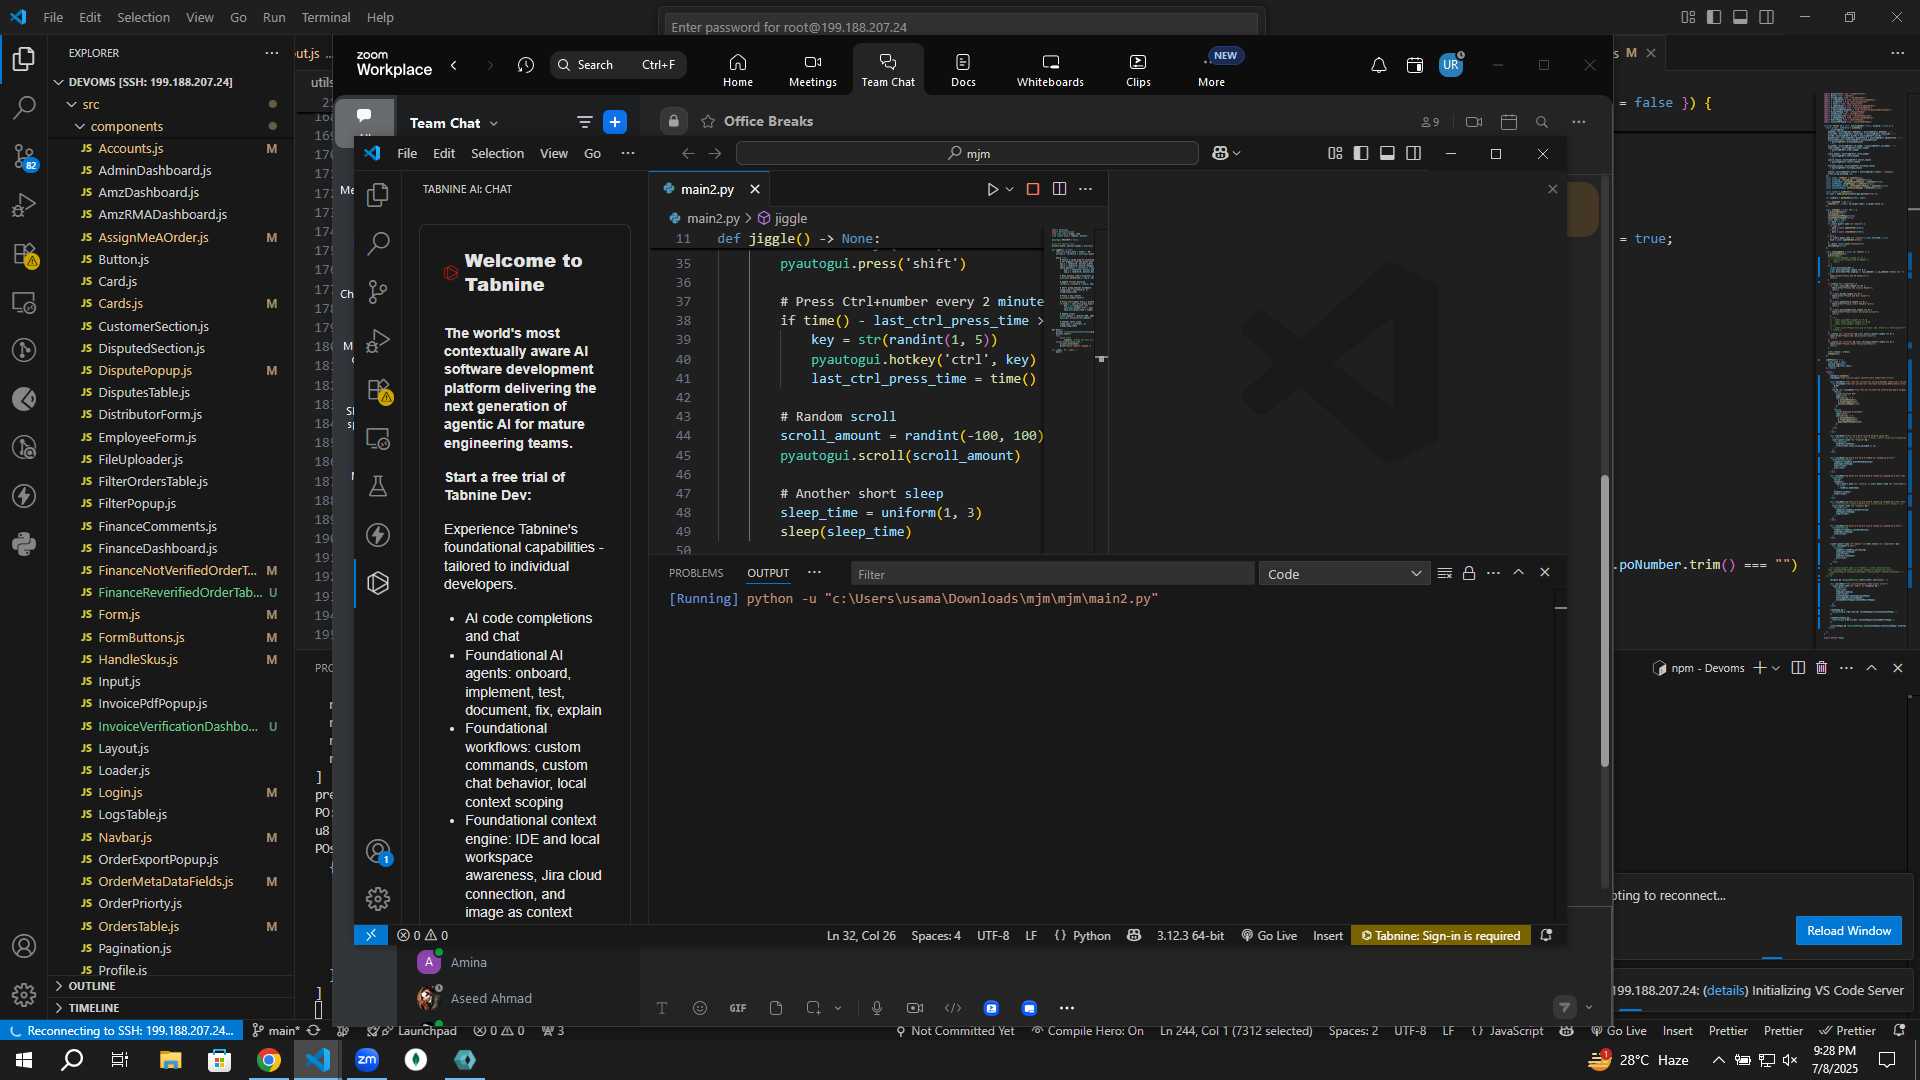Toggle Go Live server in front VS Code
The image size is (1920, 1080).
point(1269,936)
